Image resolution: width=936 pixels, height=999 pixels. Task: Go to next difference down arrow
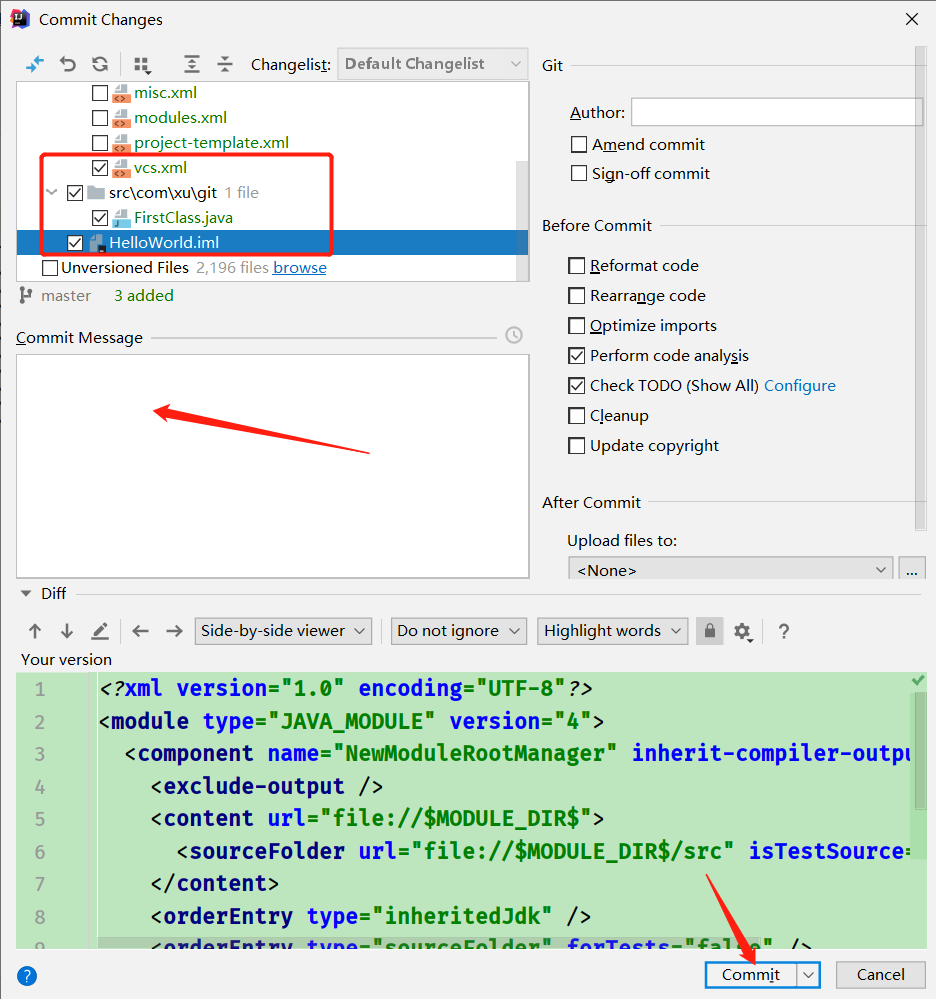(67, 631)
